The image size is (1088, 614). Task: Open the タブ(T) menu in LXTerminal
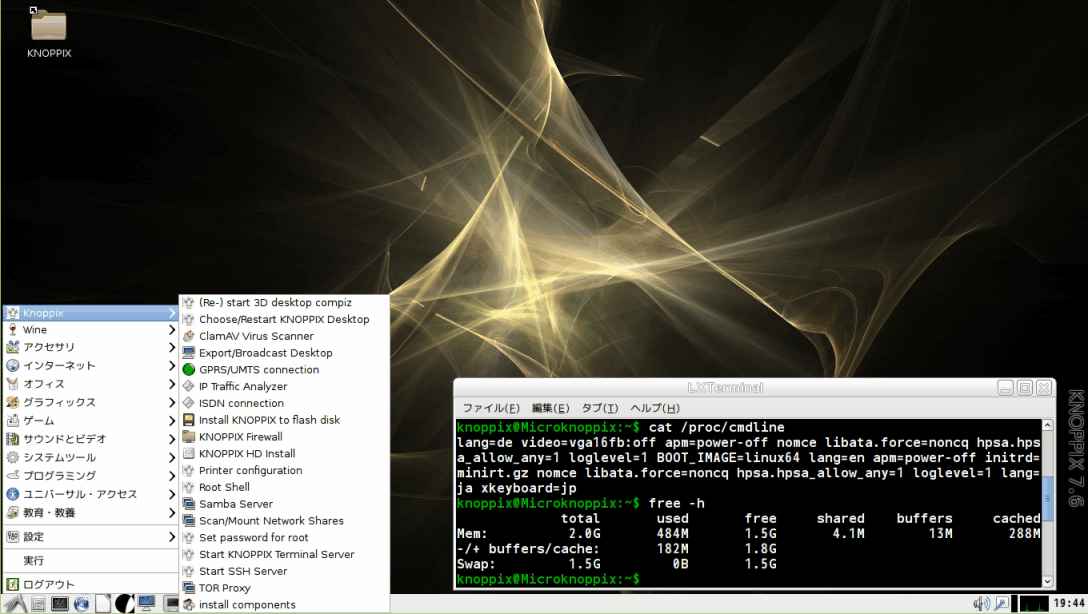click(600, 408)
